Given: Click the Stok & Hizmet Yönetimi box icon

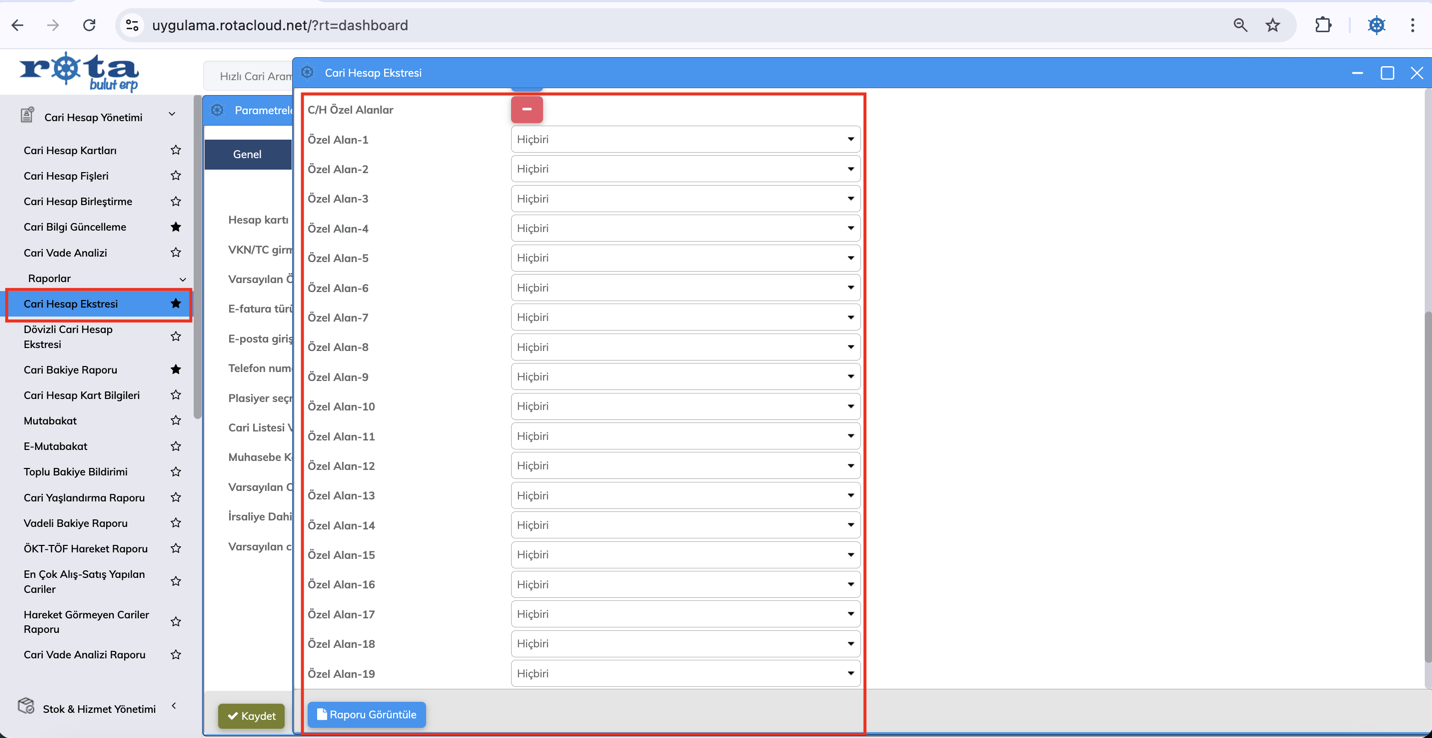Looking at the screenshot, I should [x=26, y=707].
